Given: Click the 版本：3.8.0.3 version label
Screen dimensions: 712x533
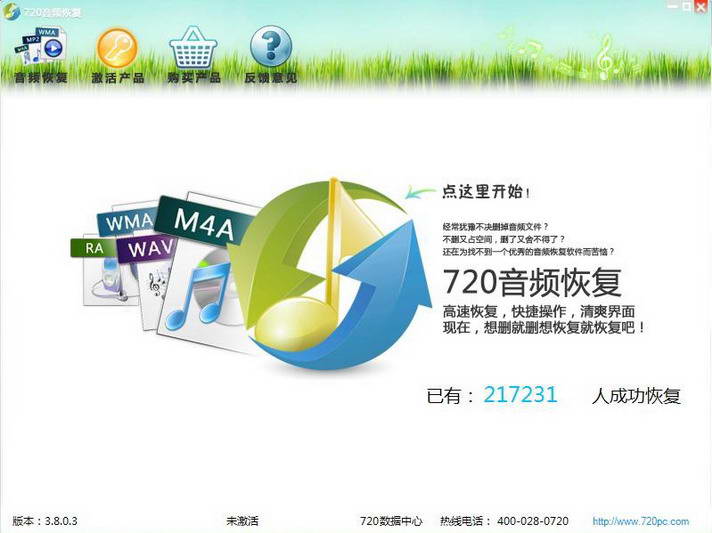Looking at the screenshot, I should tap(45, 521).
